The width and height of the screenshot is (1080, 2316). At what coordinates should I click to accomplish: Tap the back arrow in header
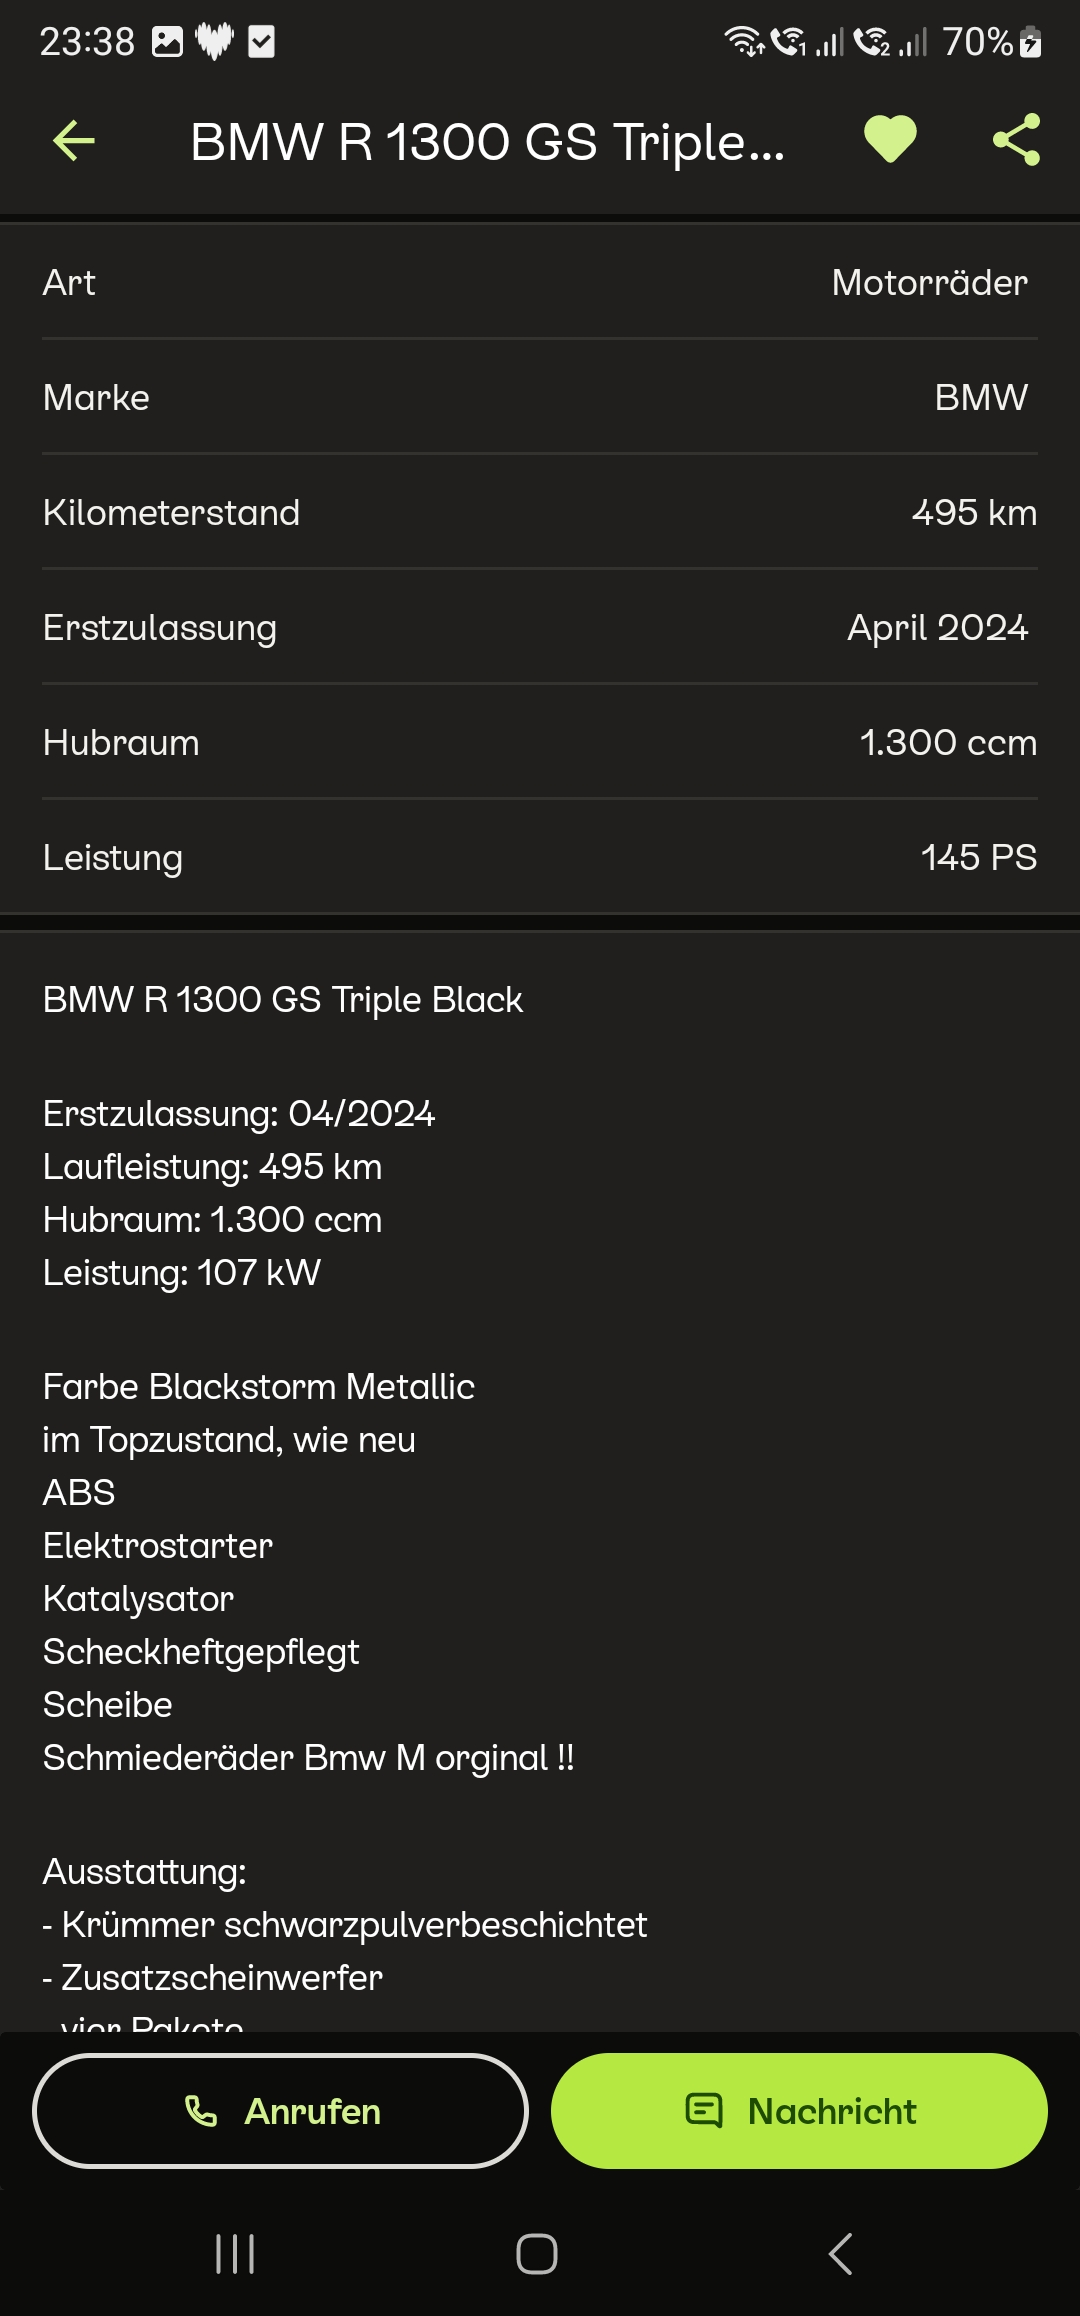(74, 141)
